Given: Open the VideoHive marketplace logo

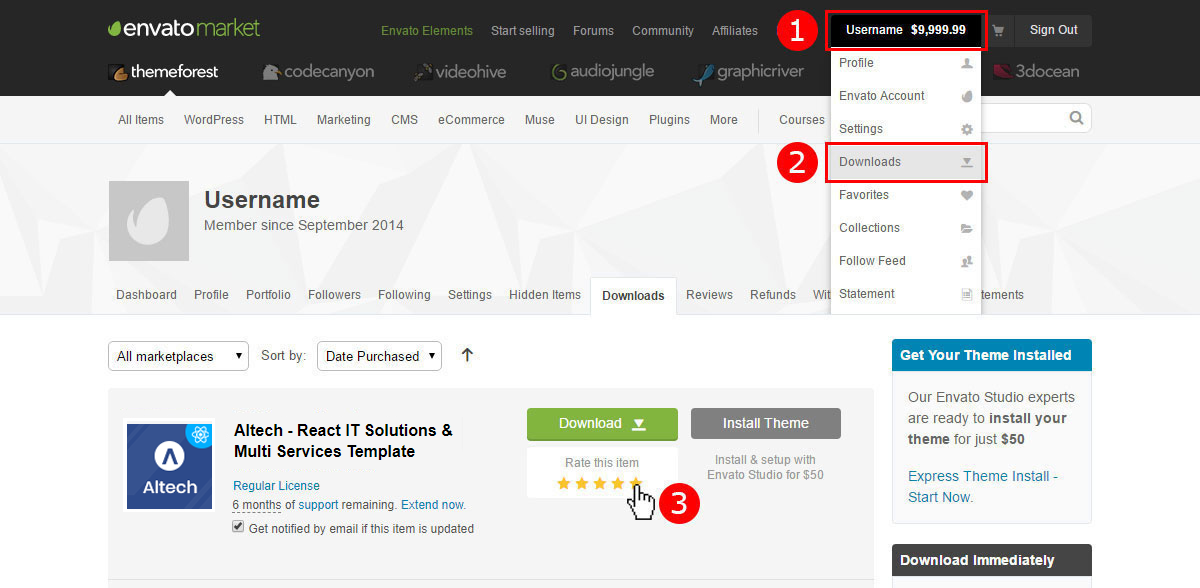Looking at the screenshot, I should pos(460,72).
